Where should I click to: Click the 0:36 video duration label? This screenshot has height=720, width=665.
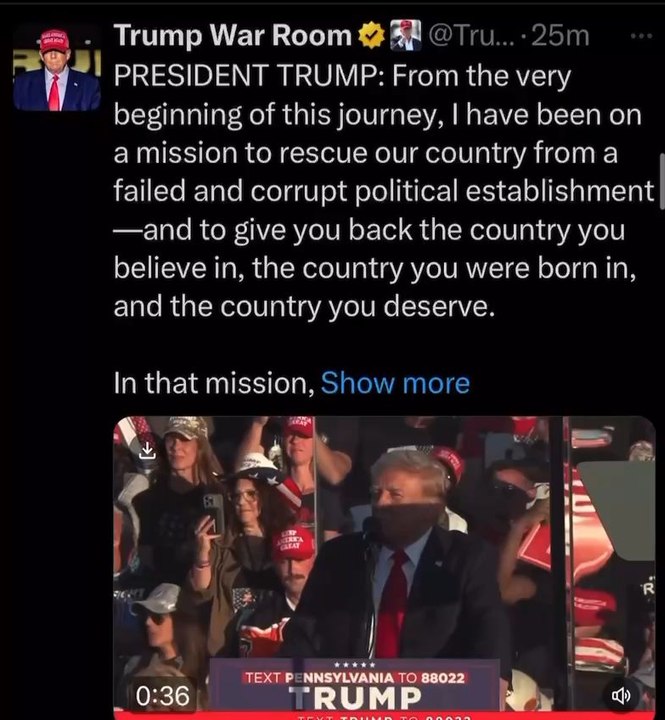[162, 695]
